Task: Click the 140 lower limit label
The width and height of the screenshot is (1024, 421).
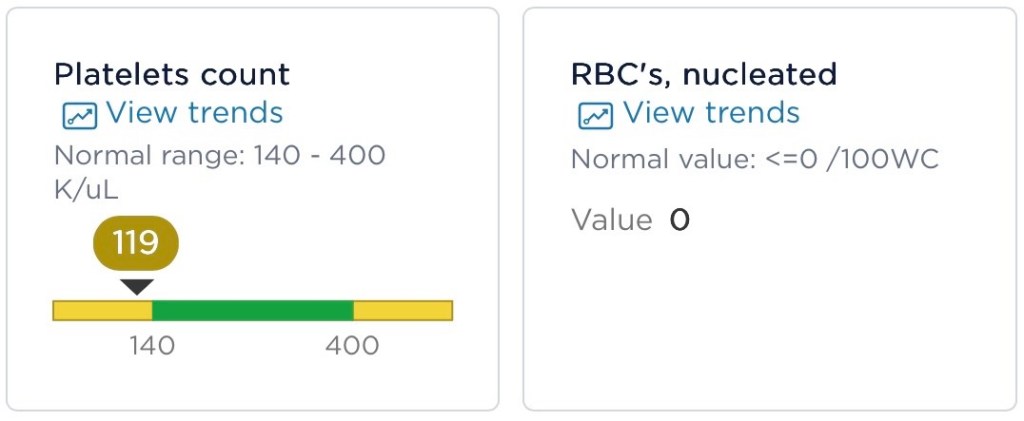Action: (x=152, y=346)
